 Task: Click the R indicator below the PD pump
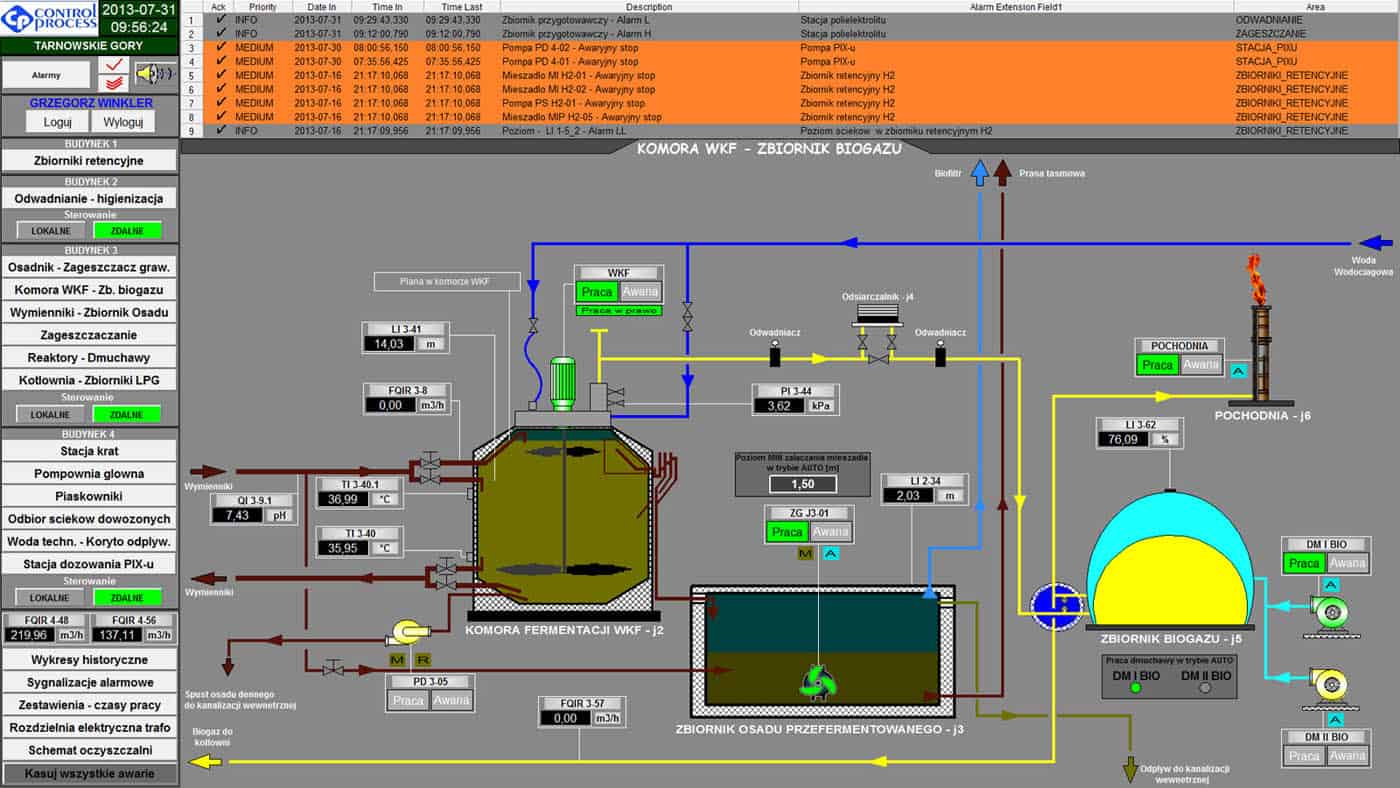422,660
